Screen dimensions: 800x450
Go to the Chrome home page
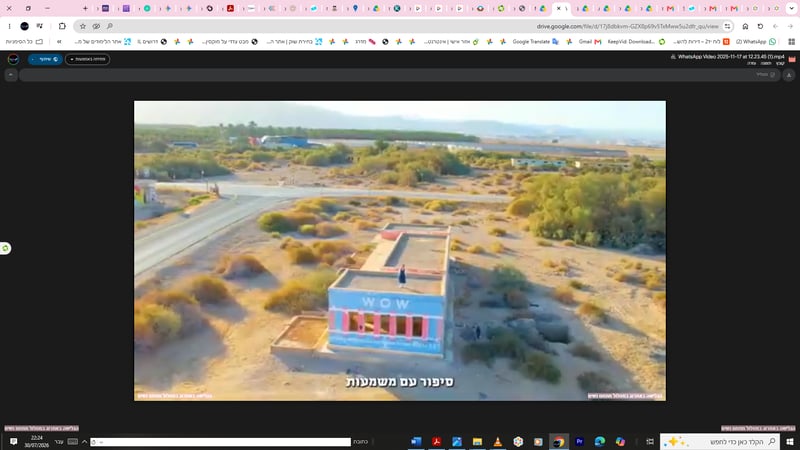pos(745,26)
